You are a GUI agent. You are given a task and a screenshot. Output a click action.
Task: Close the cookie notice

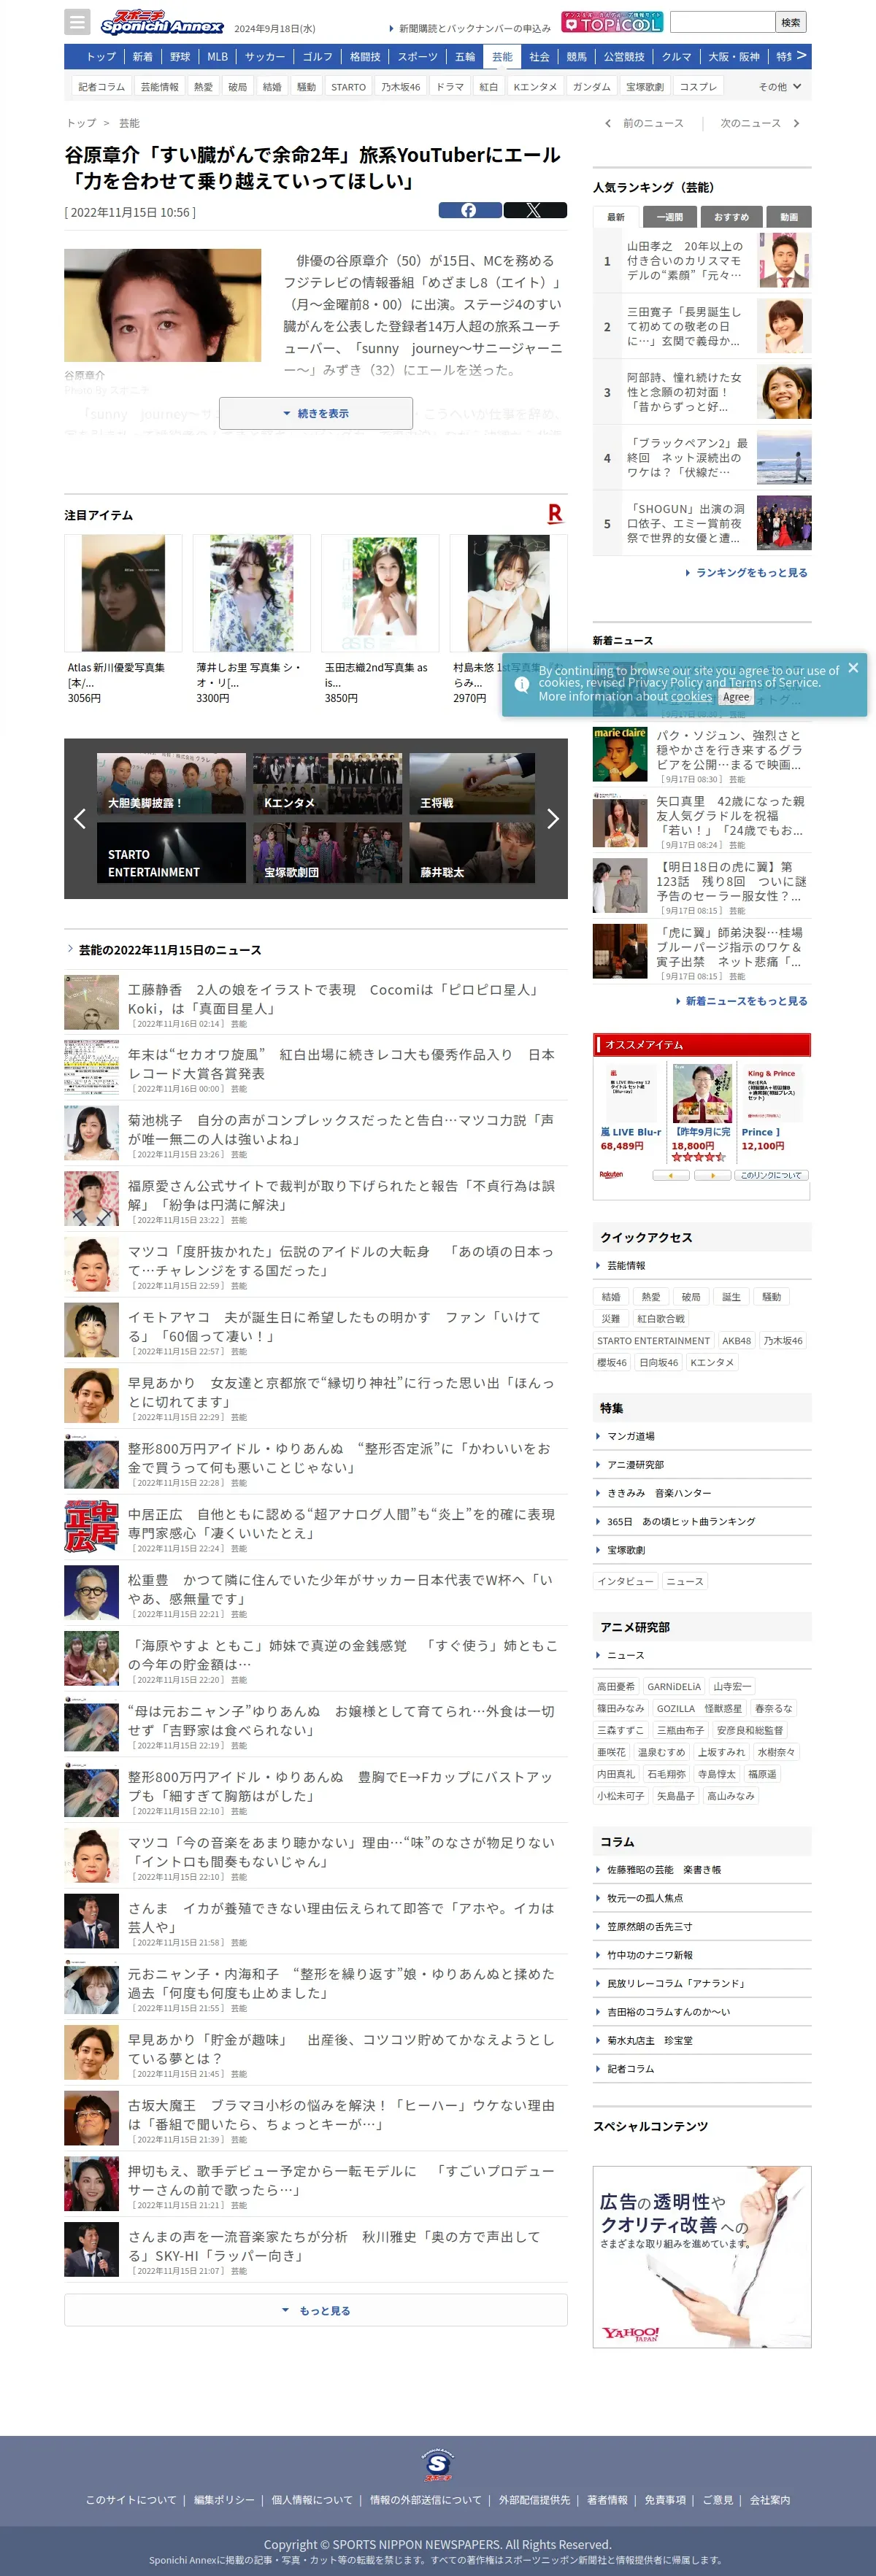[853, 667]
